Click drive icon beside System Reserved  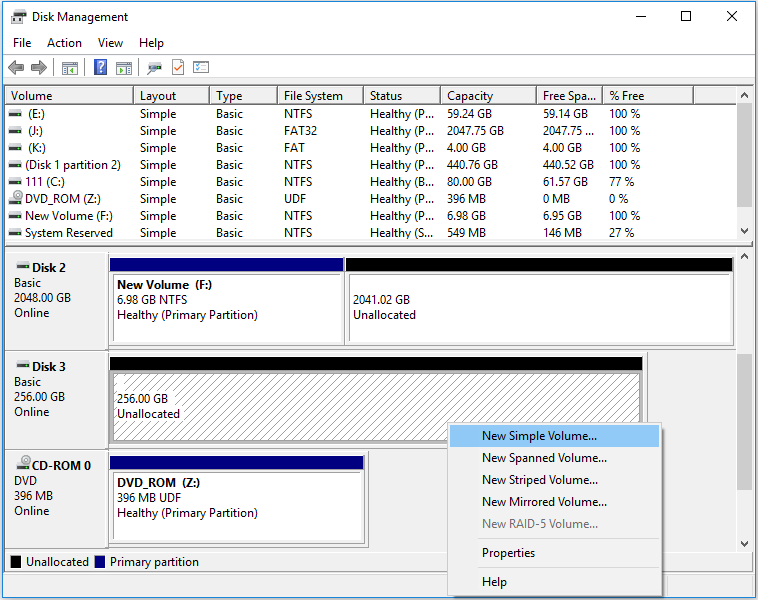[x=15, y=233]
